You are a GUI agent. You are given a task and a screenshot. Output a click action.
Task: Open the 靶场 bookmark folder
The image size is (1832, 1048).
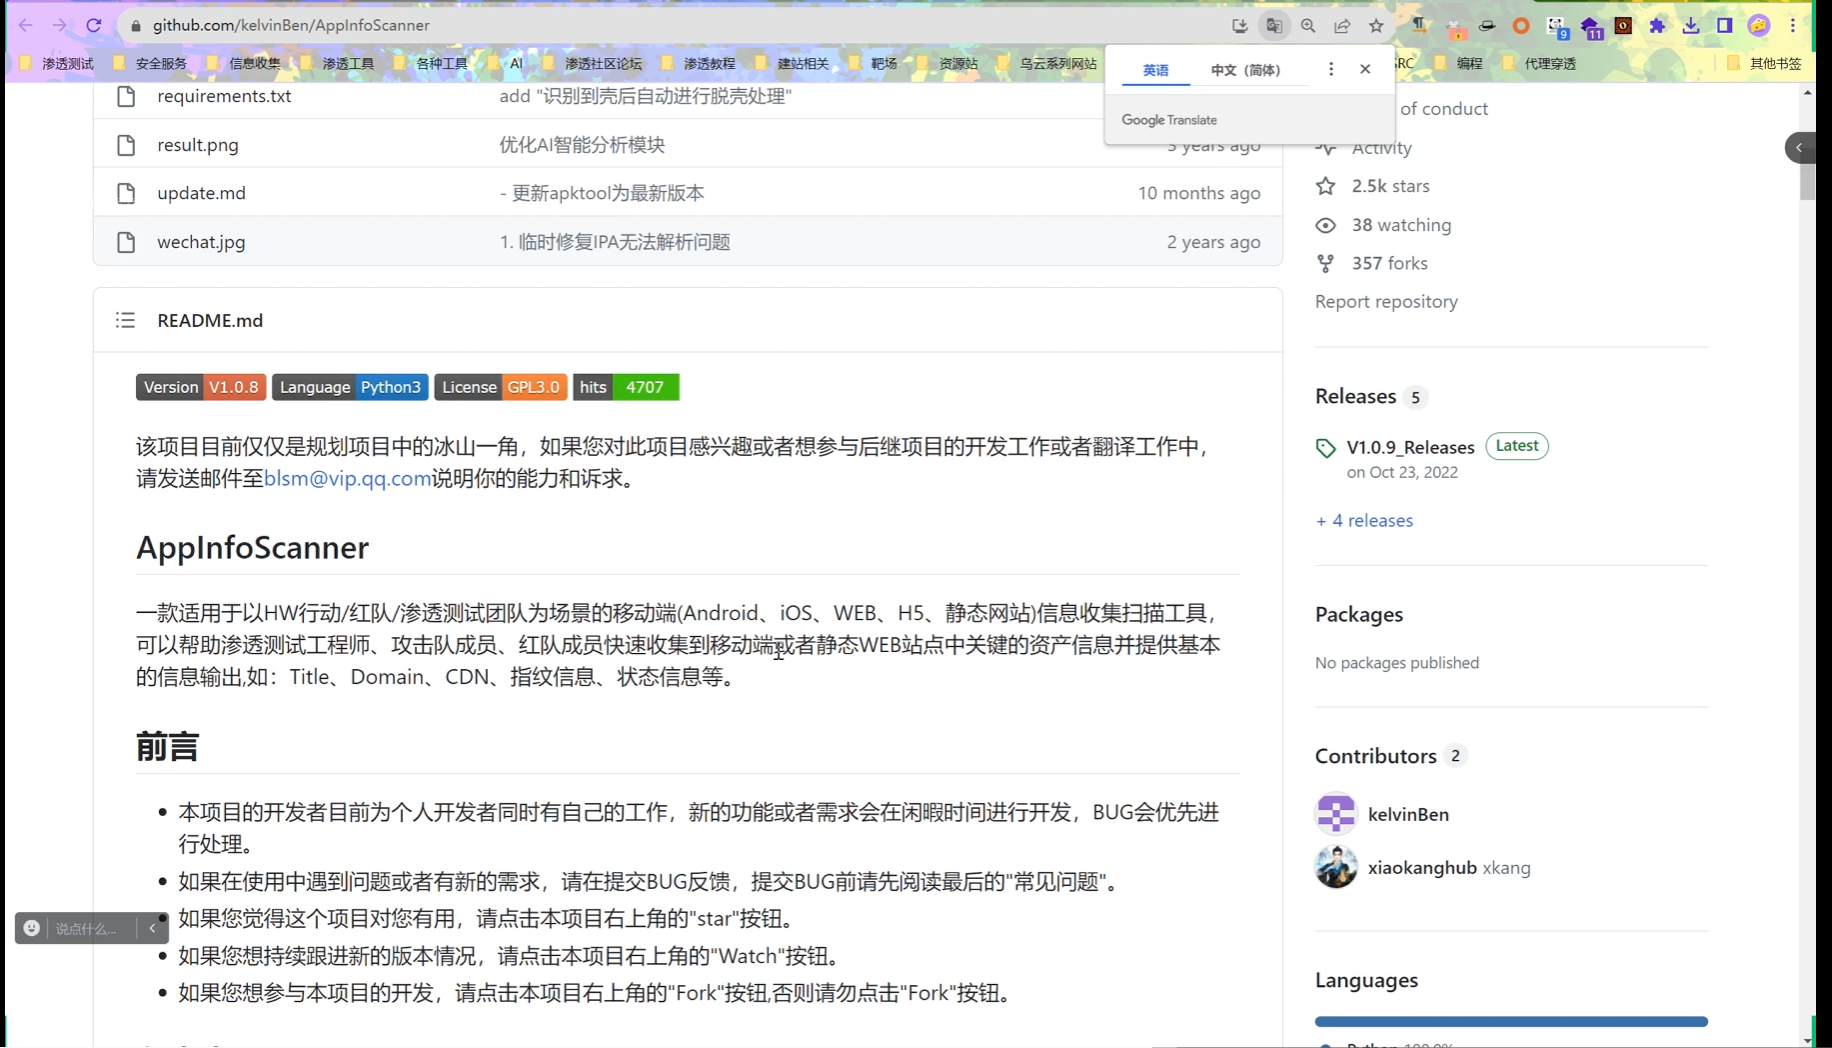[873, 63]
